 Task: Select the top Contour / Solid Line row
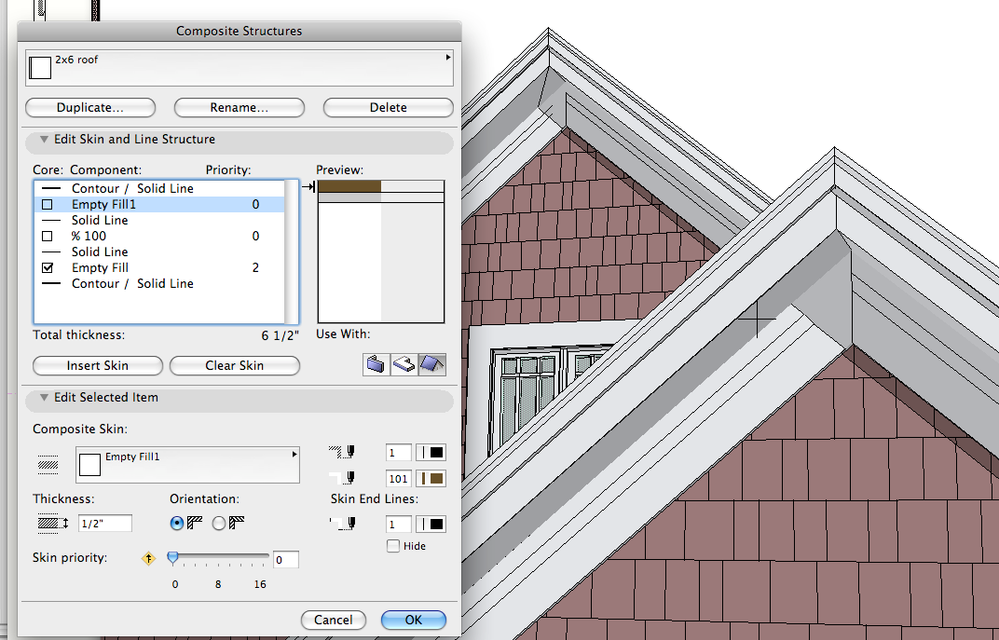(159, 188)
